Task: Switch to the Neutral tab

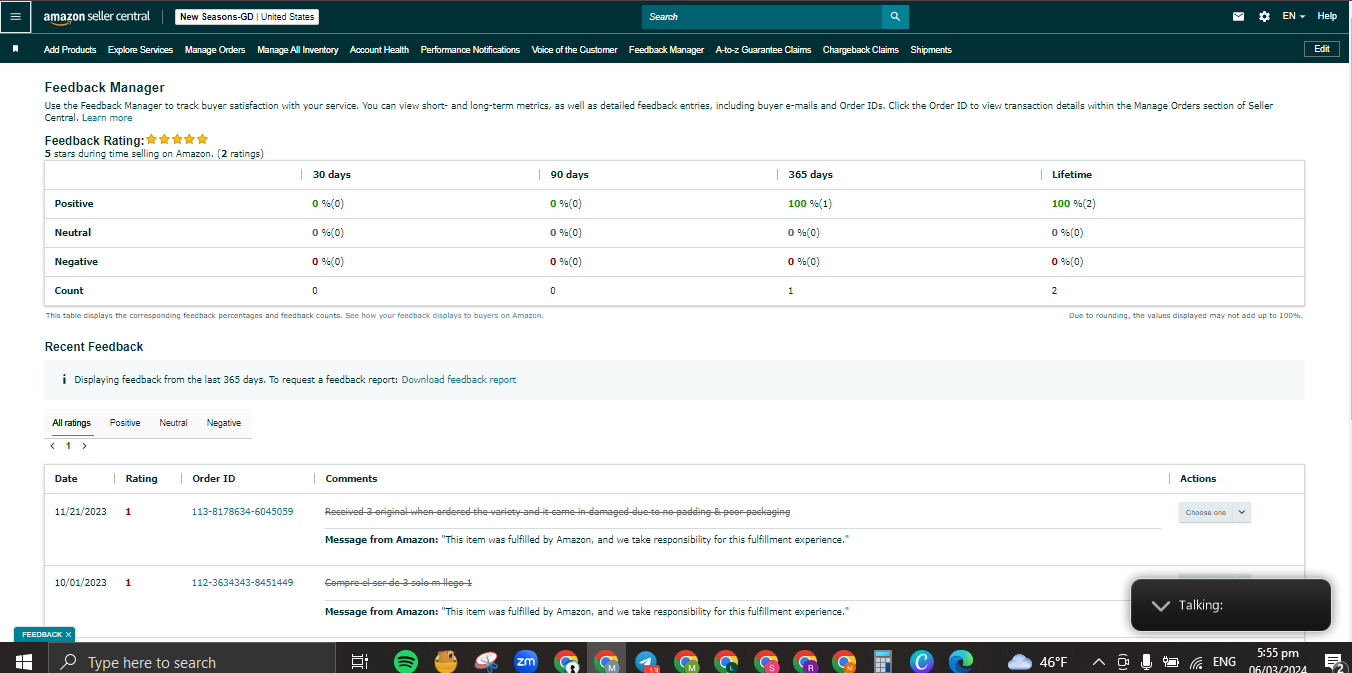Action: click(173, 423)
